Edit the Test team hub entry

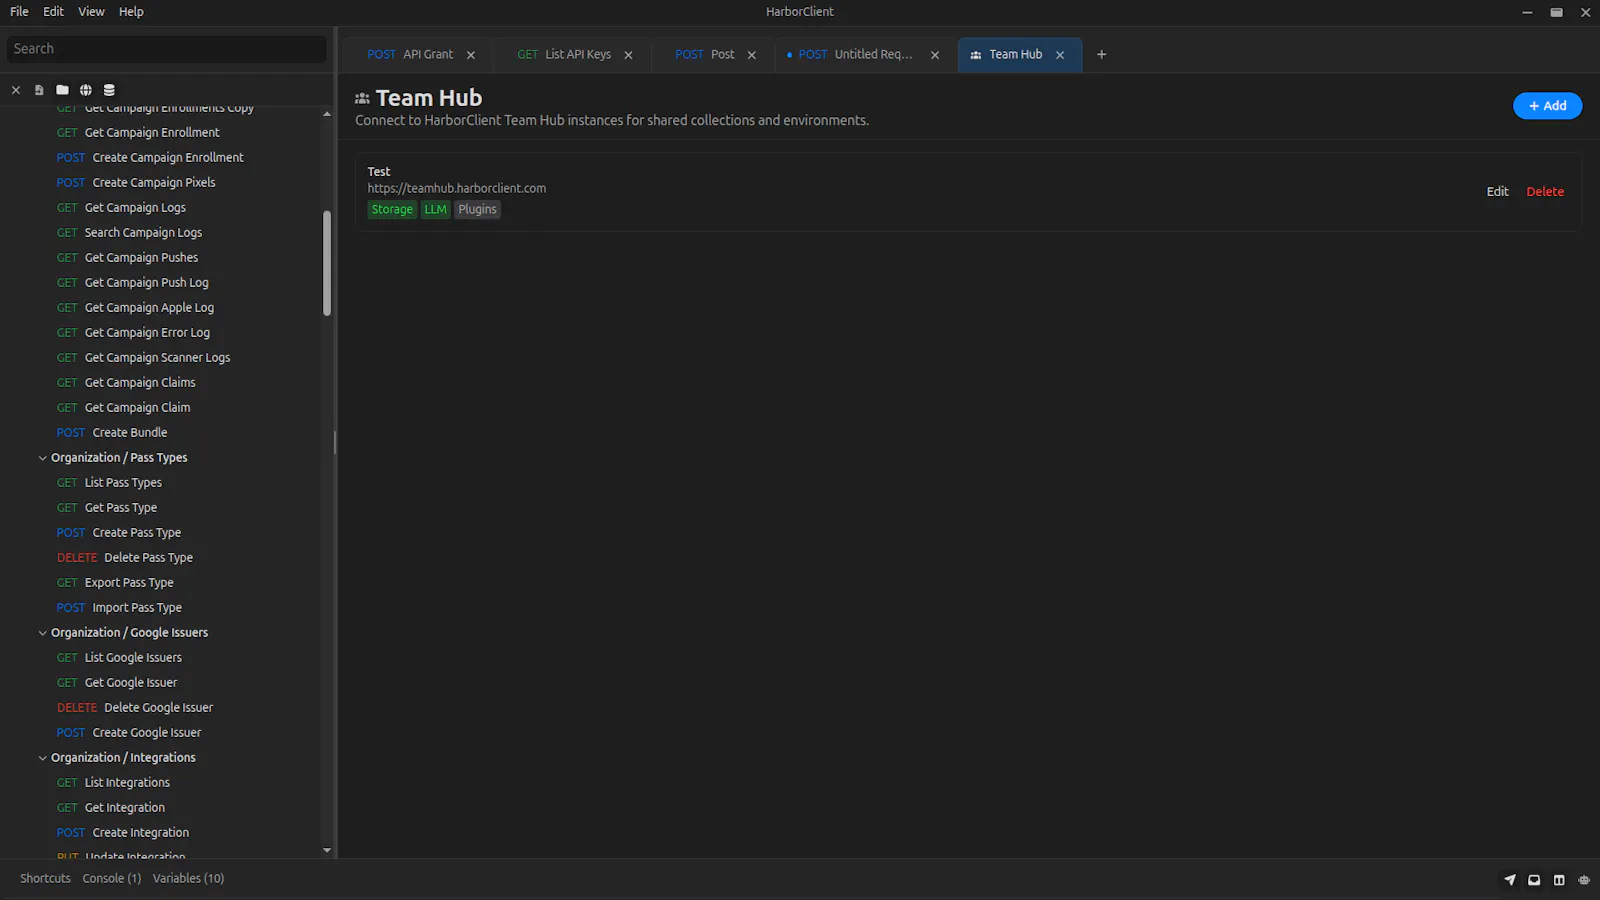(x=1497, y=192)
